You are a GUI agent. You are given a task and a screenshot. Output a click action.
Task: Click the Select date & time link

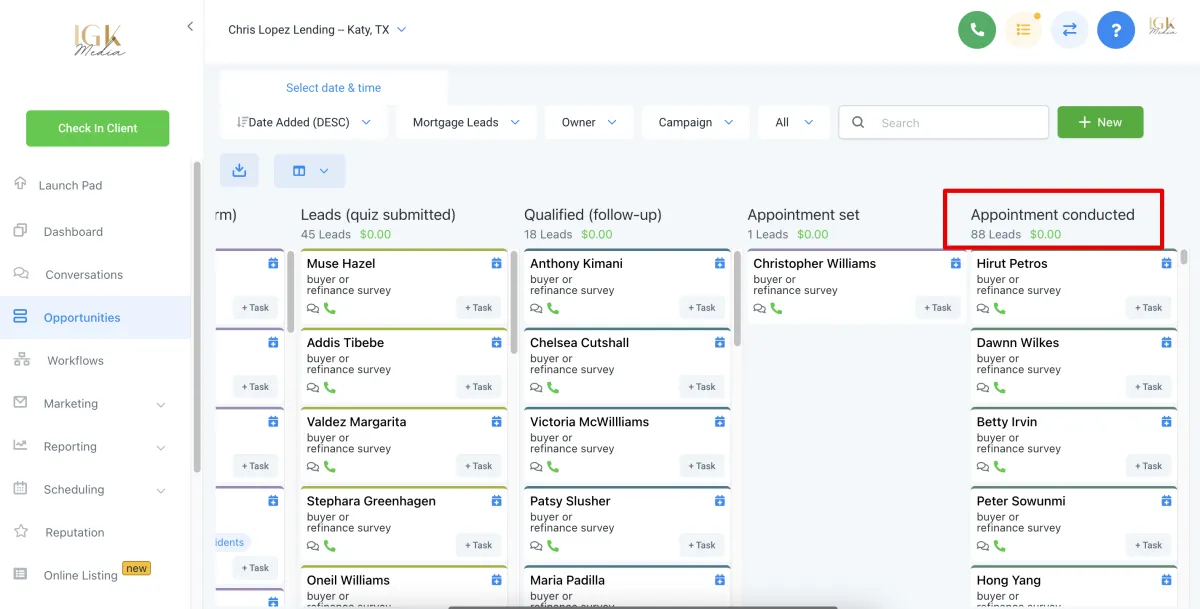point(333,88)
